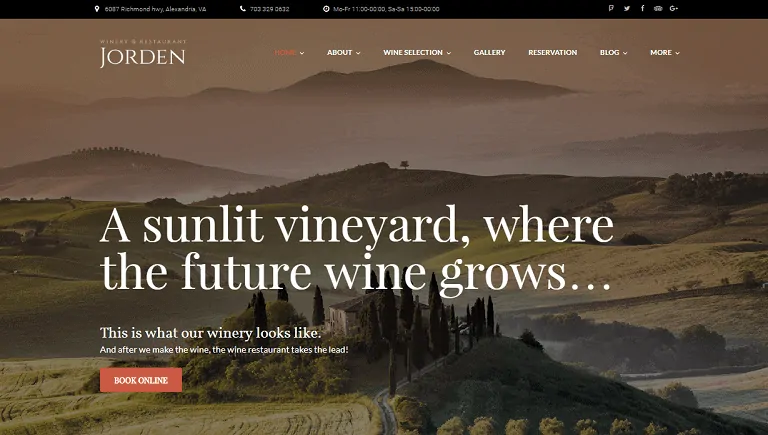This screenshot has height=435, width=768.
Task: Open the Google Plus icon
Action: [674, 8]
